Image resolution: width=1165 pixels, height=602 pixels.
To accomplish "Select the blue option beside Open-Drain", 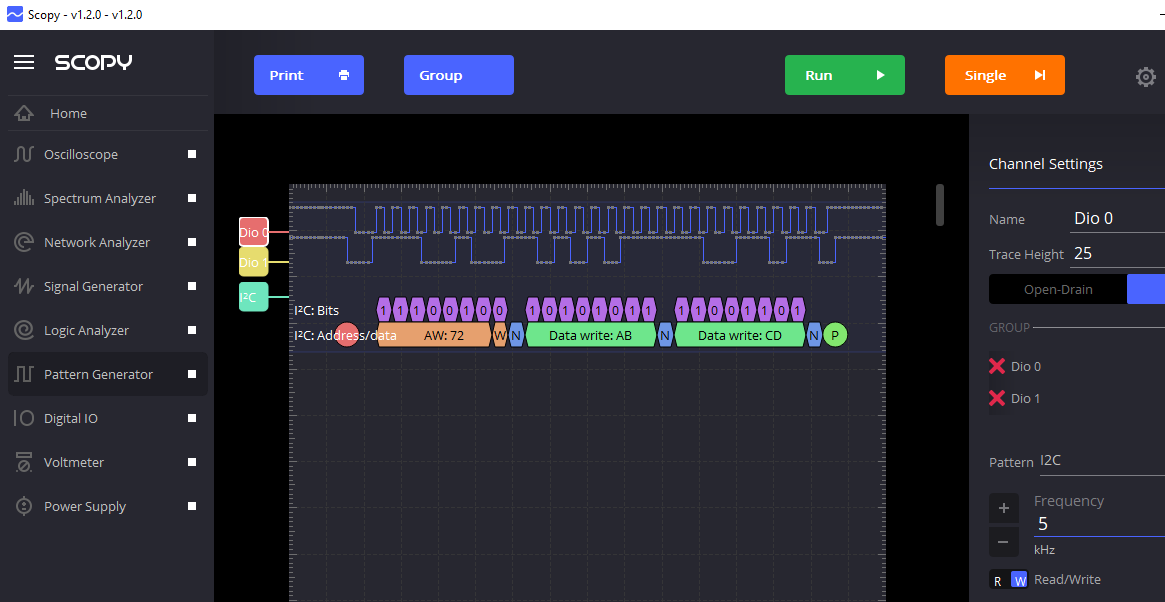I will [x=1146, y=289].
